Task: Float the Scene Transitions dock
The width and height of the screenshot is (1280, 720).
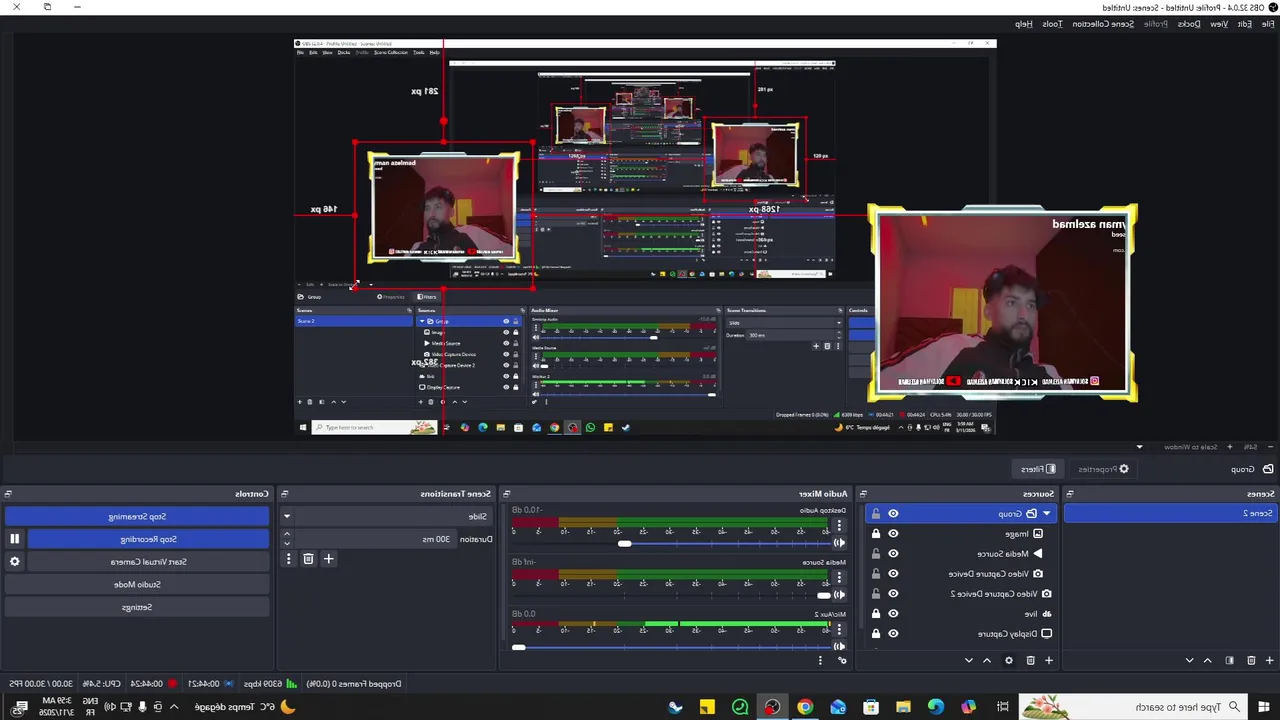Action: point(284,494)
